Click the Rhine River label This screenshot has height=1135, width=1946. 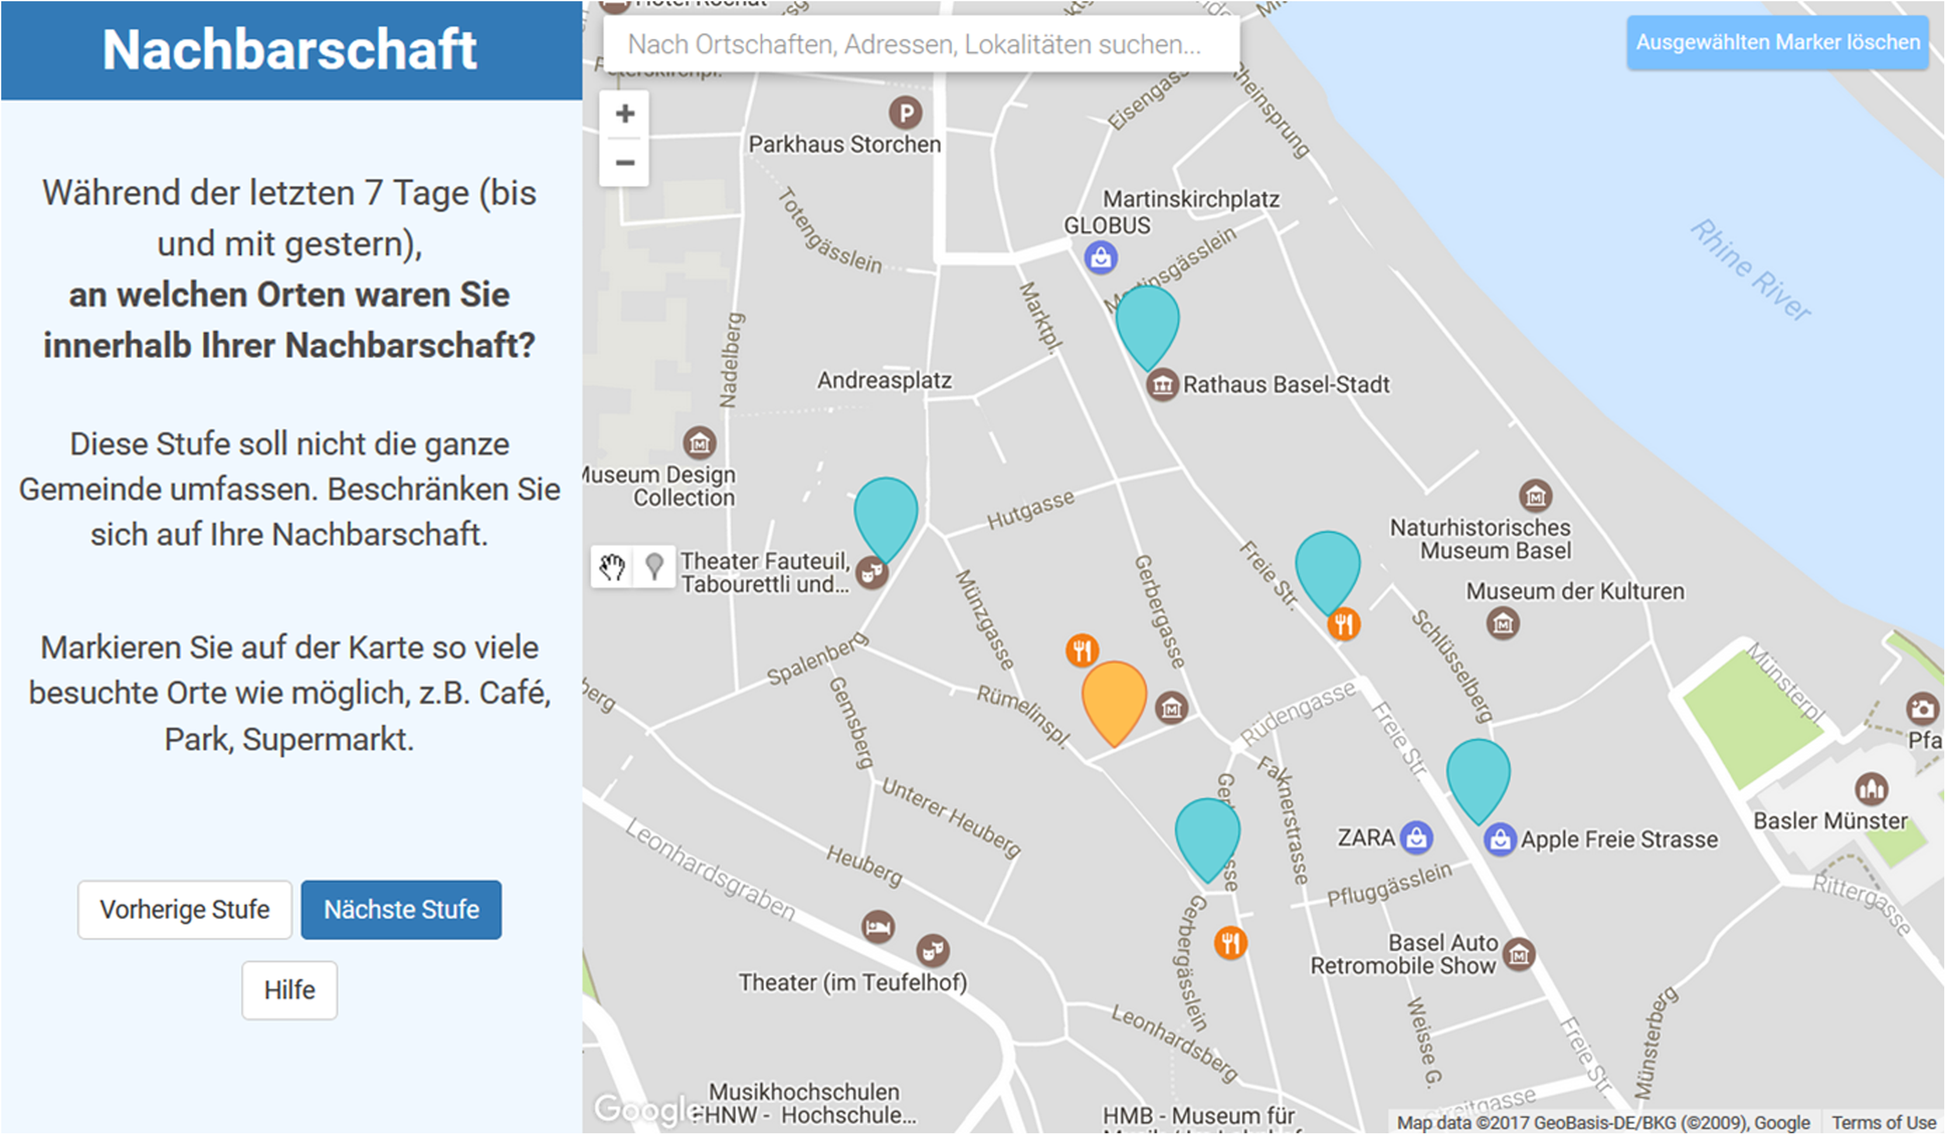tap(1750, 270)
